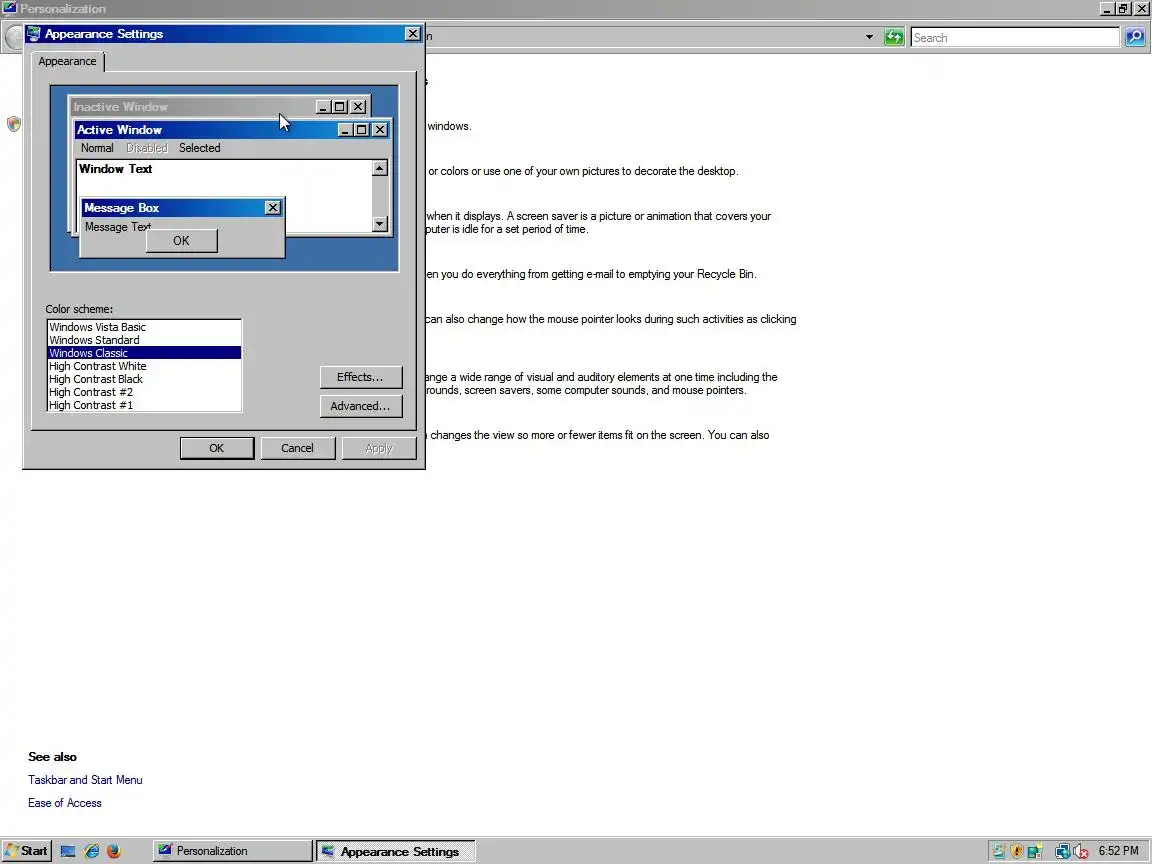Click Disabled menu item in preview
Image resolution: width=1152 pixels, height=864 pixels.
click(146, 148)
